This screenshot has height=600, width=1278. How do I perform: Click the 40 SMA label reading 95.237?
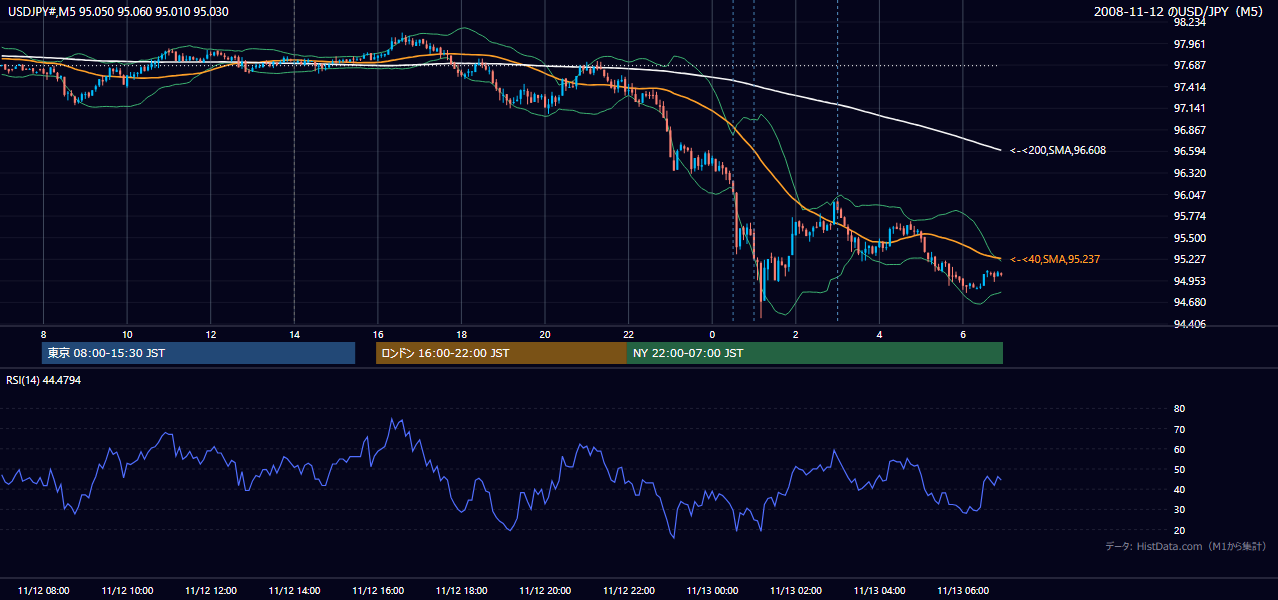(x=1055, y=259)
